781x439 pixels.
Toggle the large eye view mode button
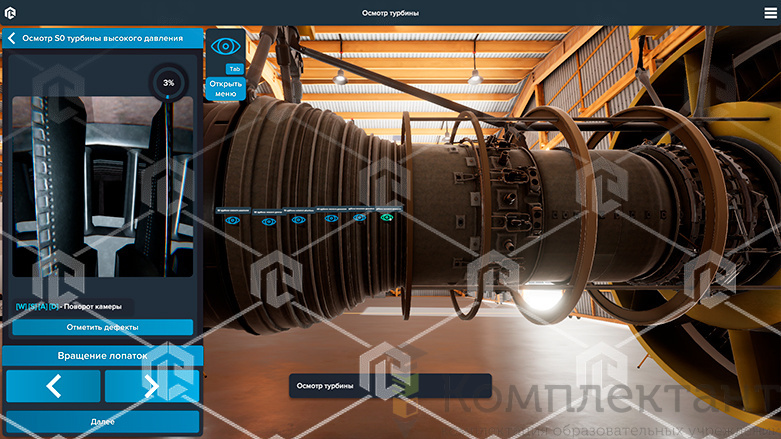tap(226, 46)
